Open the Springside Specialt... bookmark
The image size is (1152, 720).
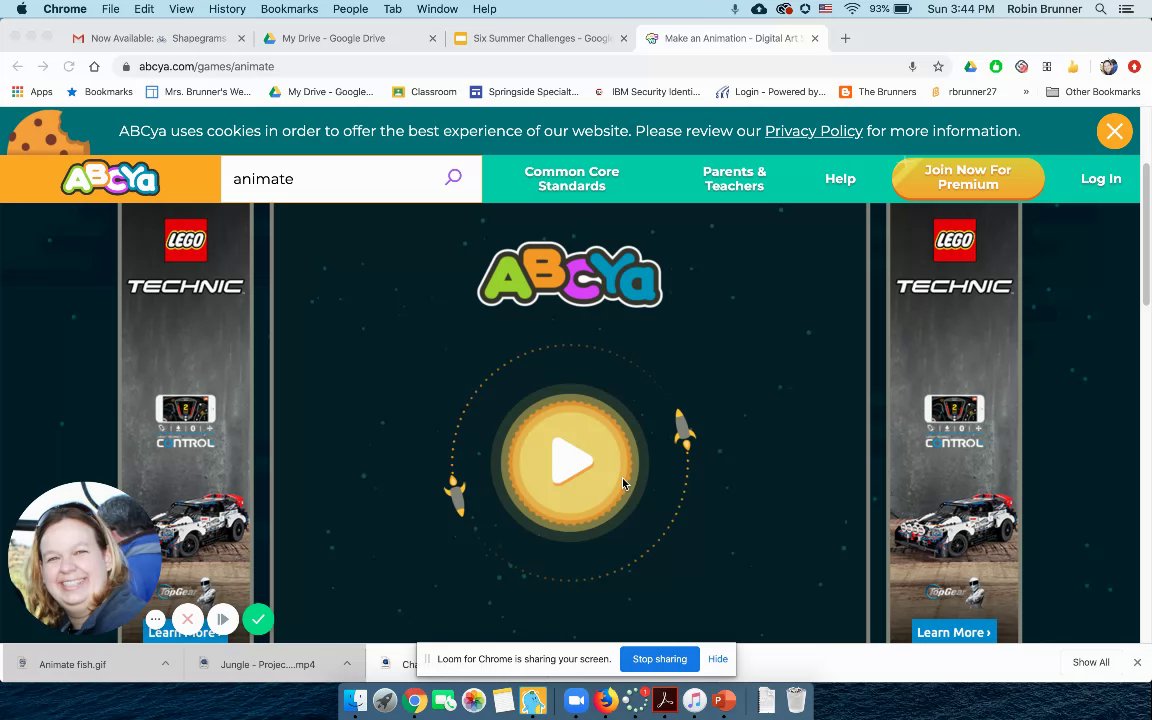525,92
